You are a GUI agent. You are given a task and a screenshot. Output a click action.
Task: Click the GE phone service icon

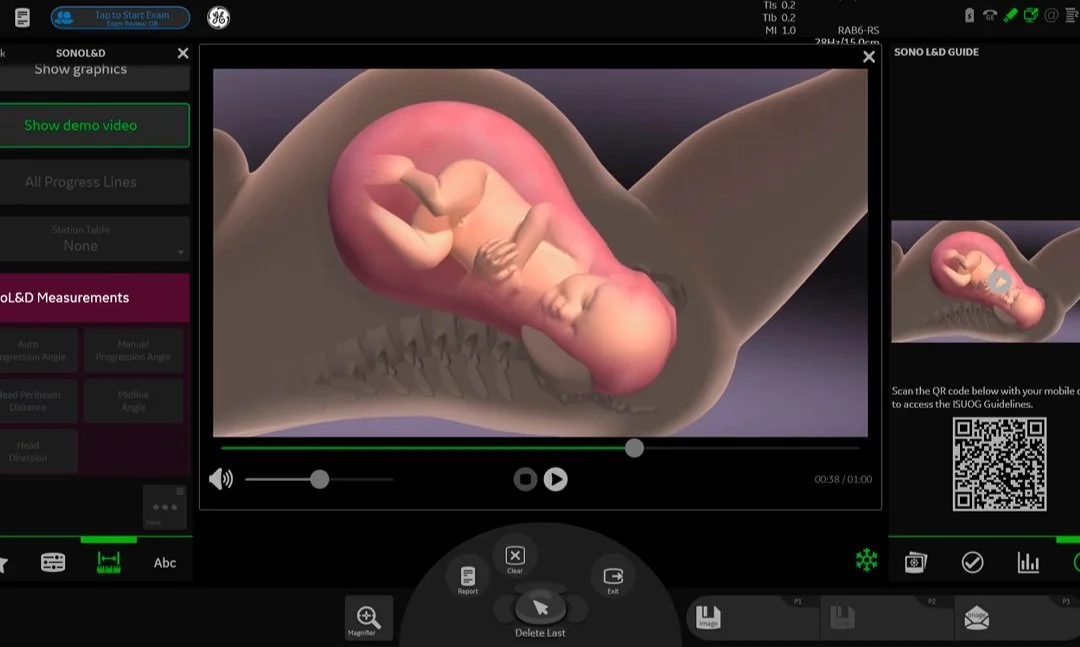pyautogui.click(x=990, y=15)
